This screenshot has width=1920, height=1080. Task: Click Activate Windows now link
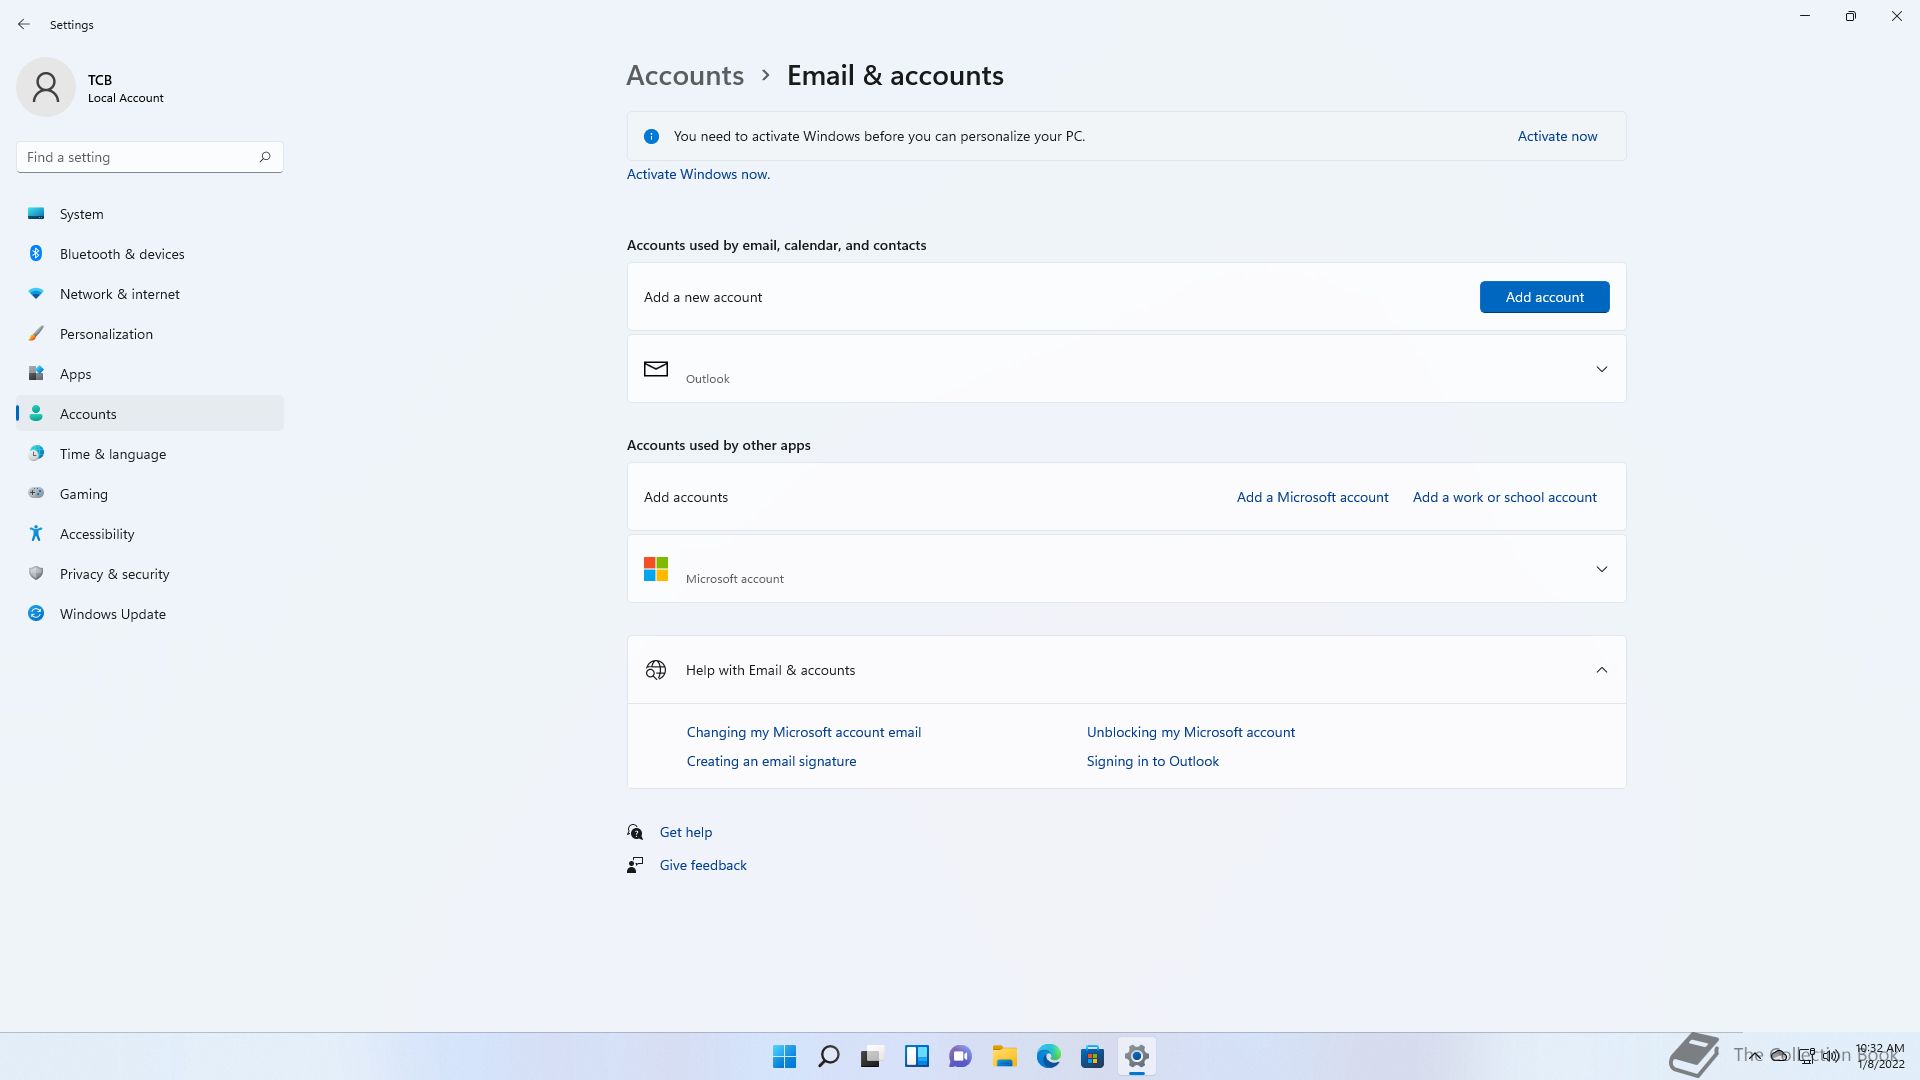(x=698, y=174)
